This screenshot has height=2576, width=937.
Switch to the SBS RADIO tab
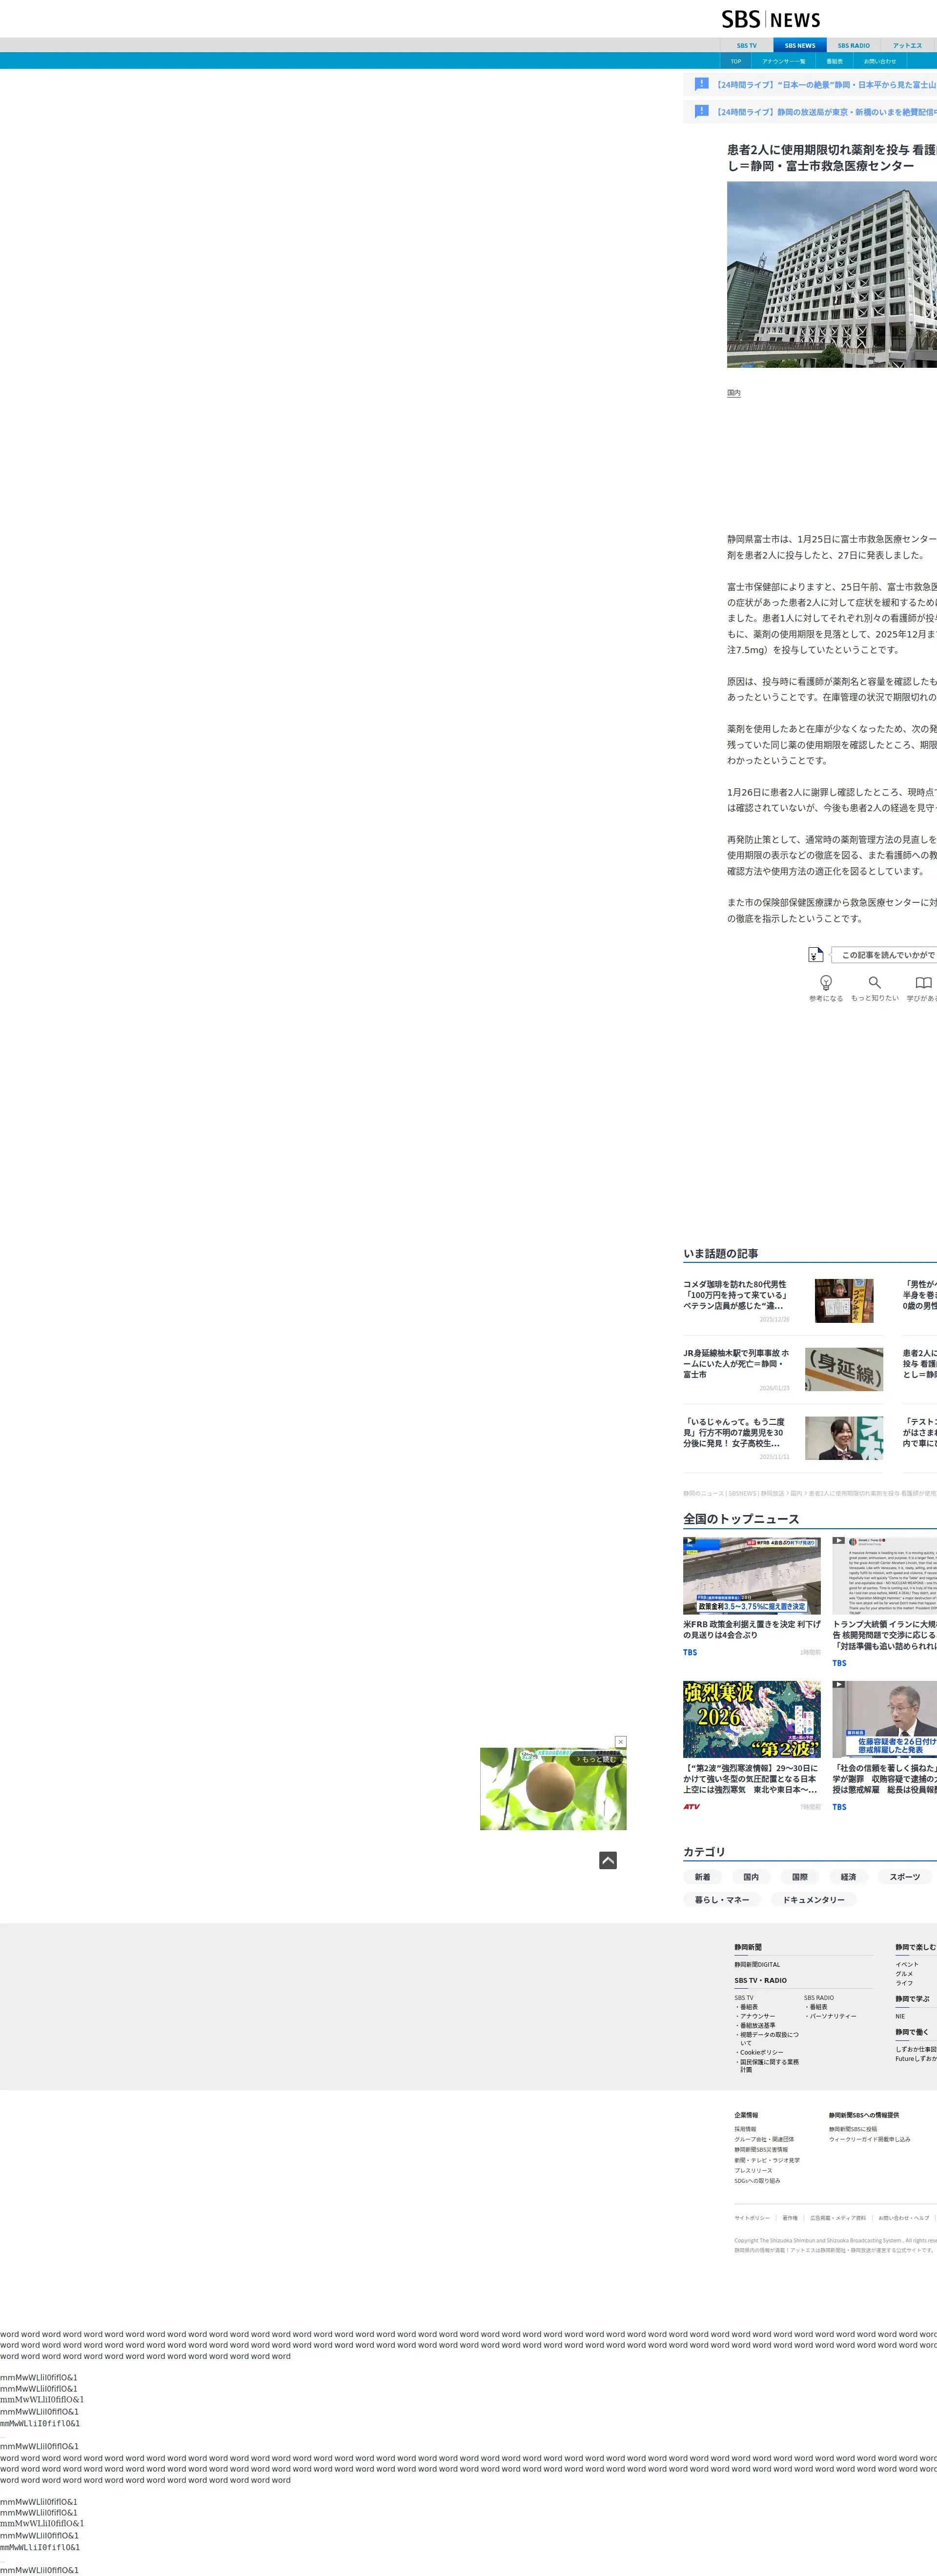(x=853, y=46)
